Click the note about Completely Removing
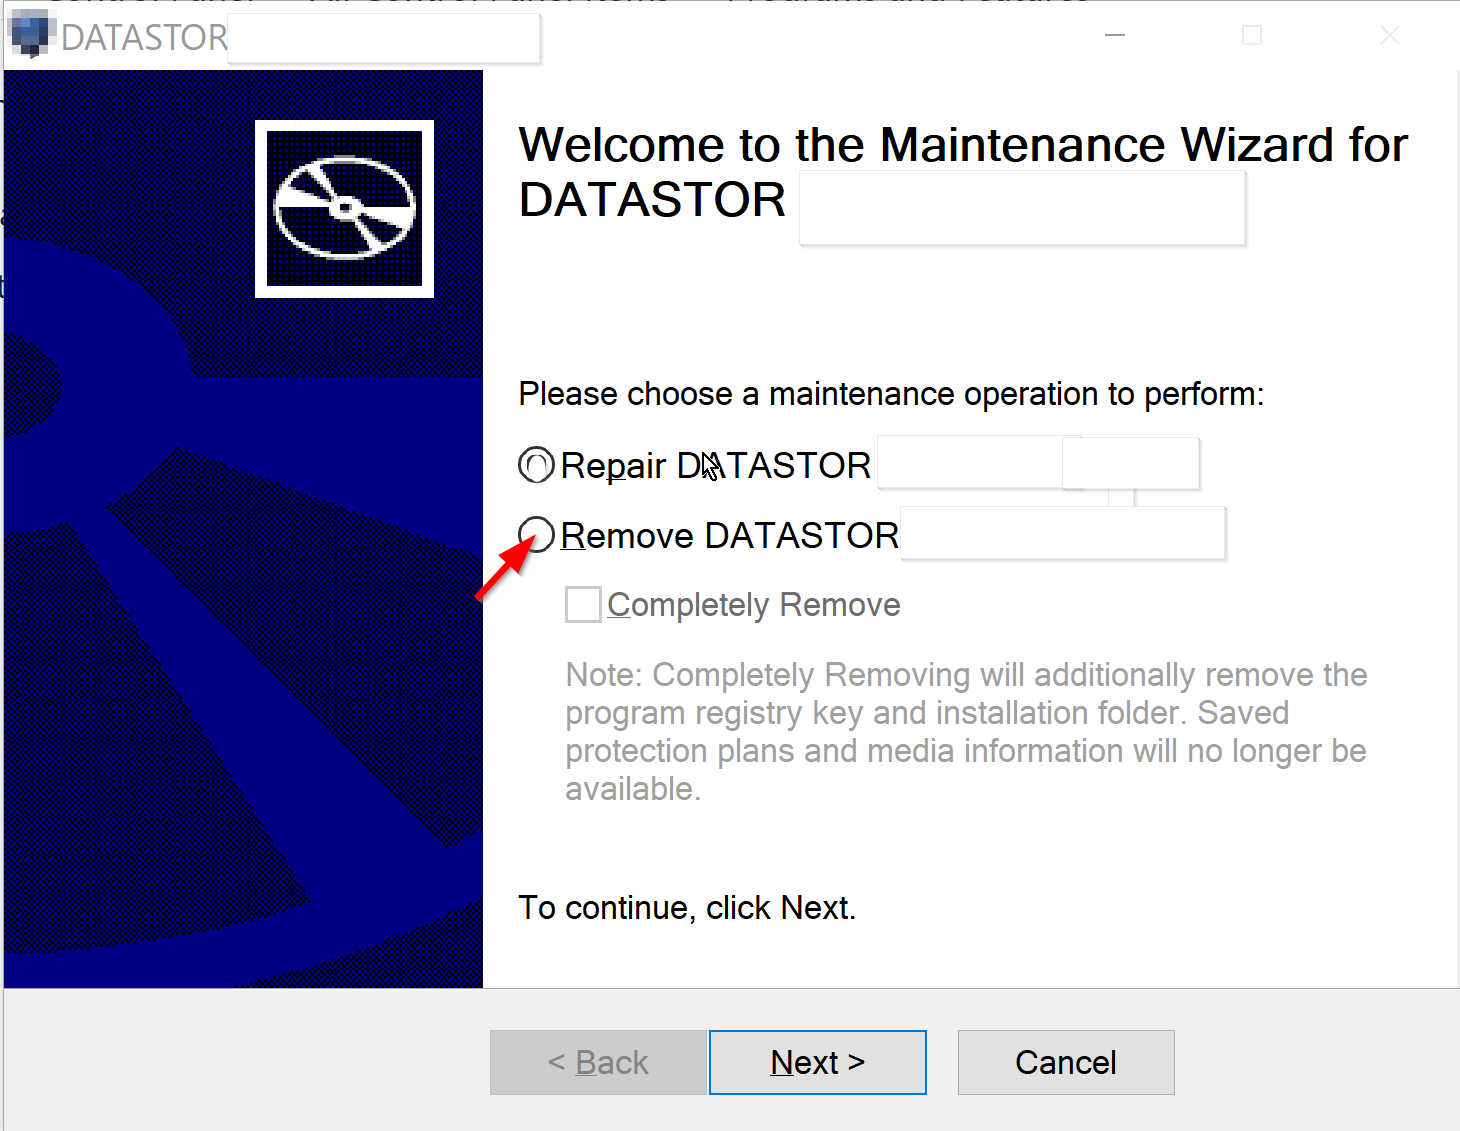1460x1131 pixels. [x=966, y=732]
